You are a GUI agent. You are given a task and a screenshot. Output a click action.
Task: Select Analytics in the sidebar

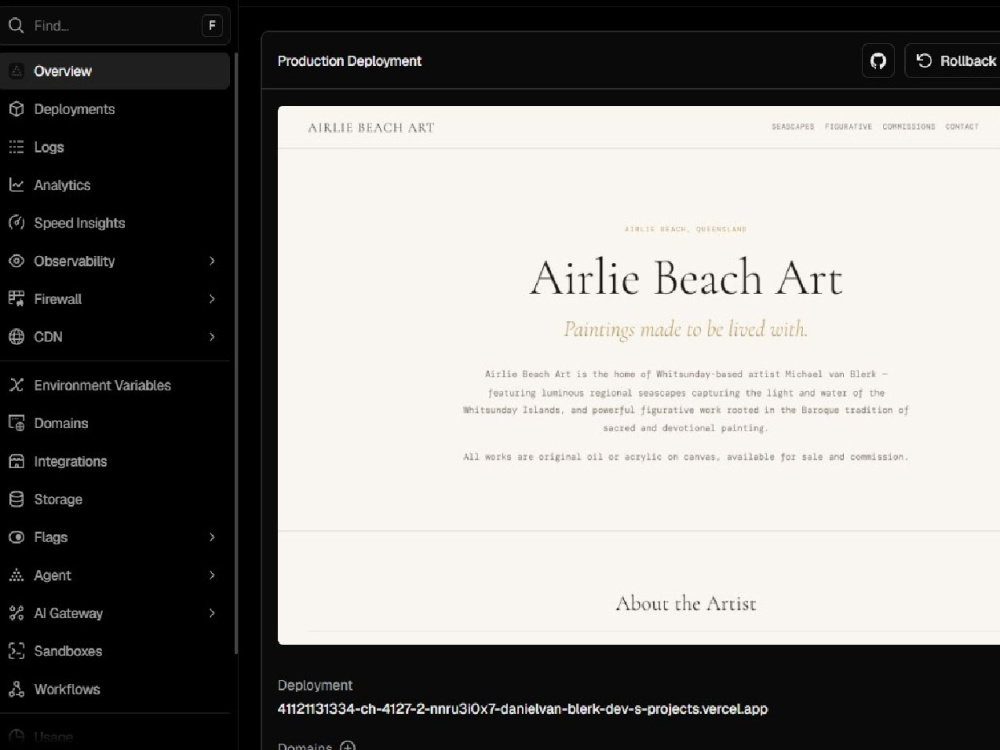[115, 185]
